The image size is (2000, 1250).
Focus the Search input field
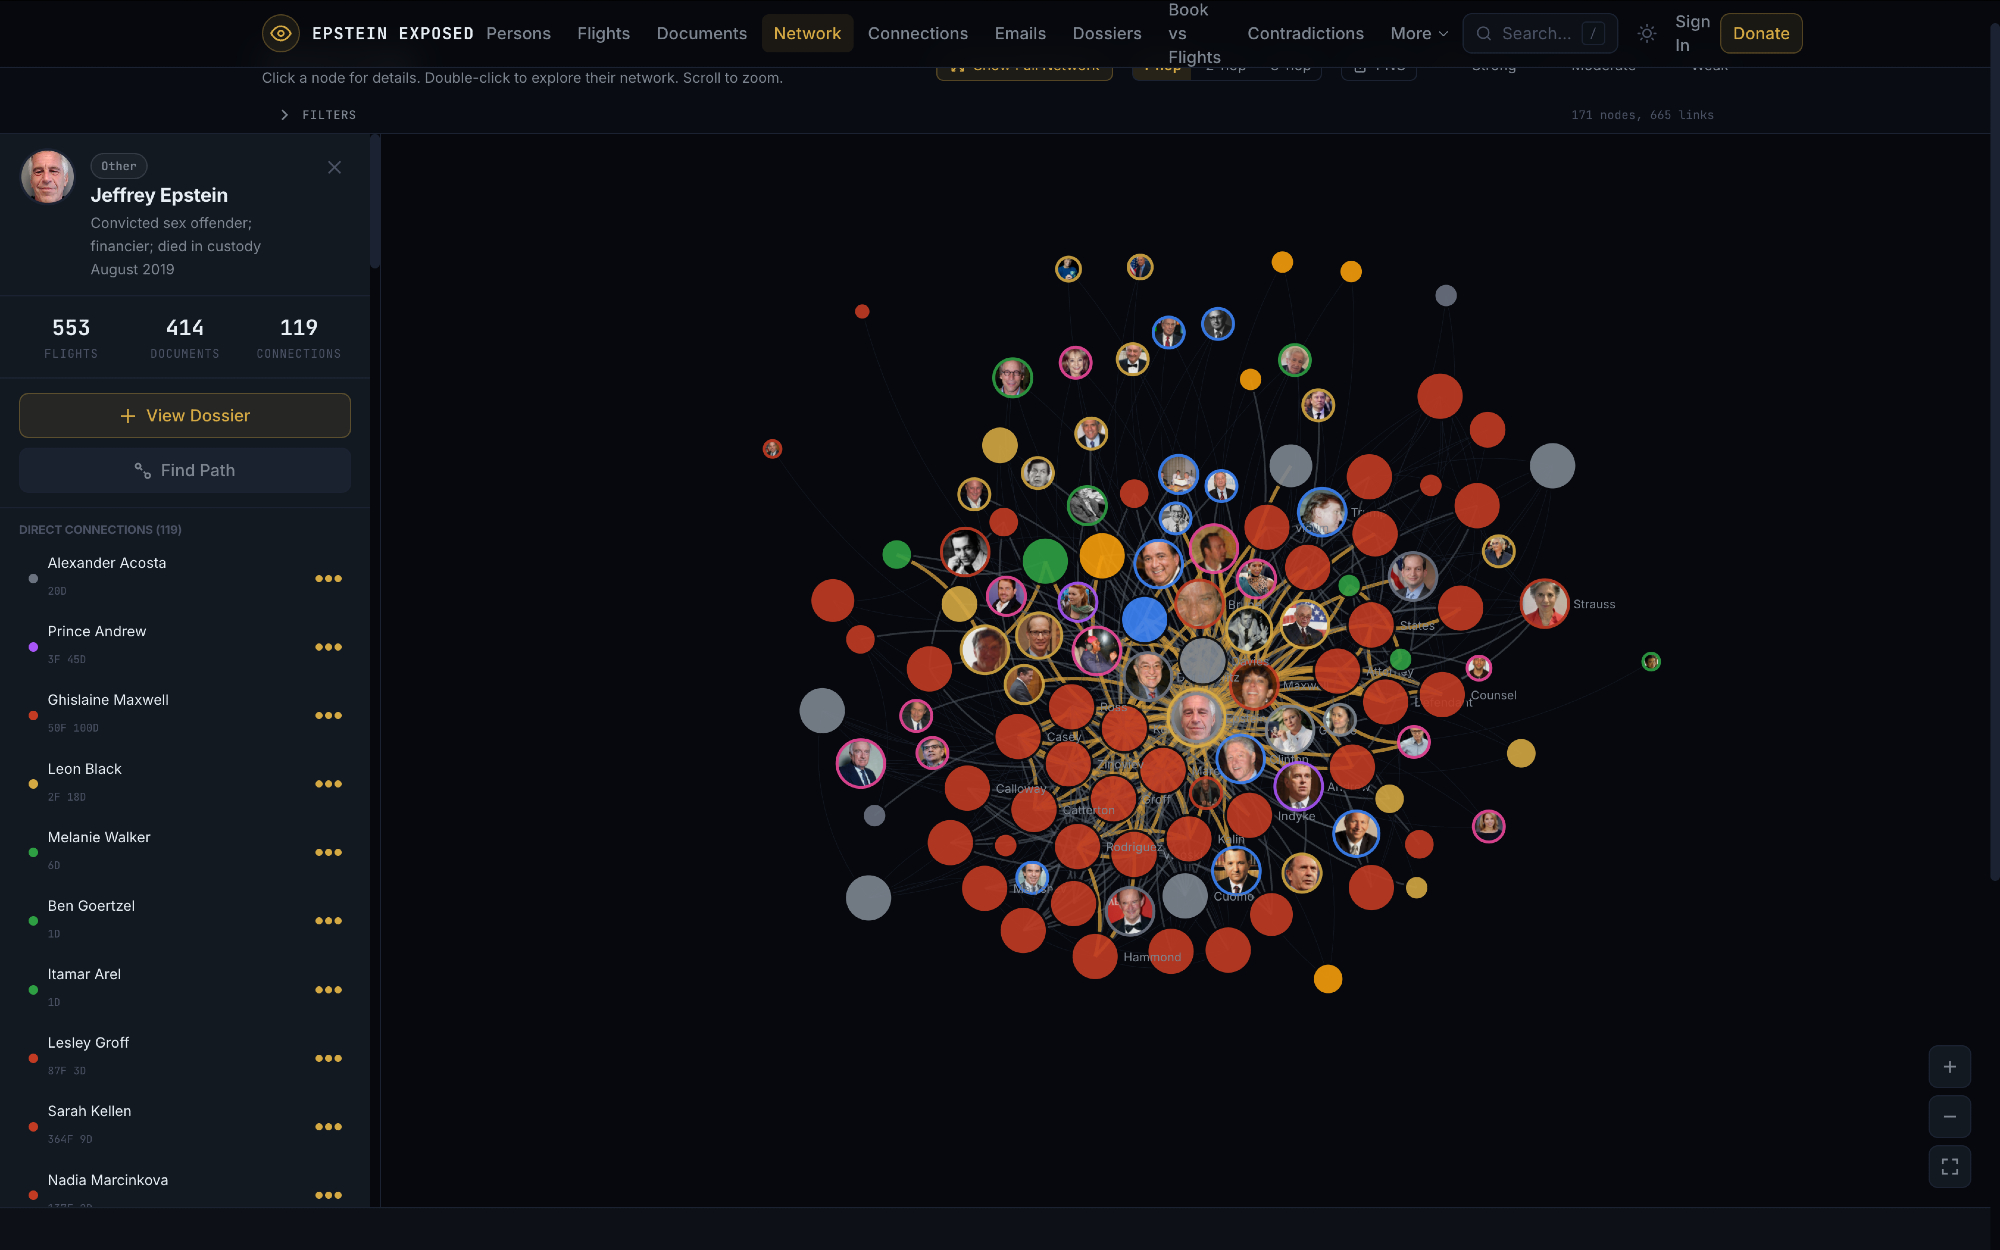point(1536,33)
